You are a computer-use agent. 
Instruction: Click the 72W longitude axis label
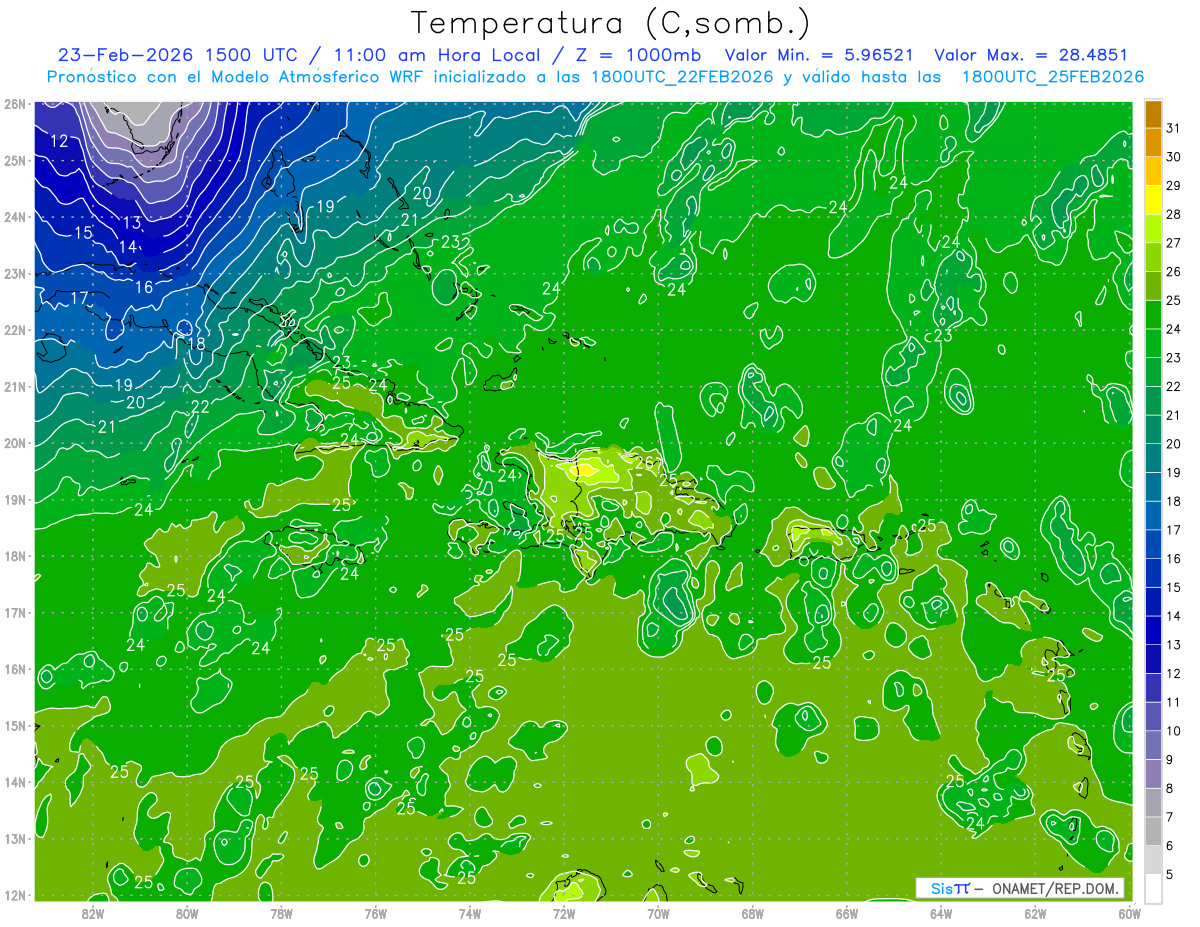564,913
